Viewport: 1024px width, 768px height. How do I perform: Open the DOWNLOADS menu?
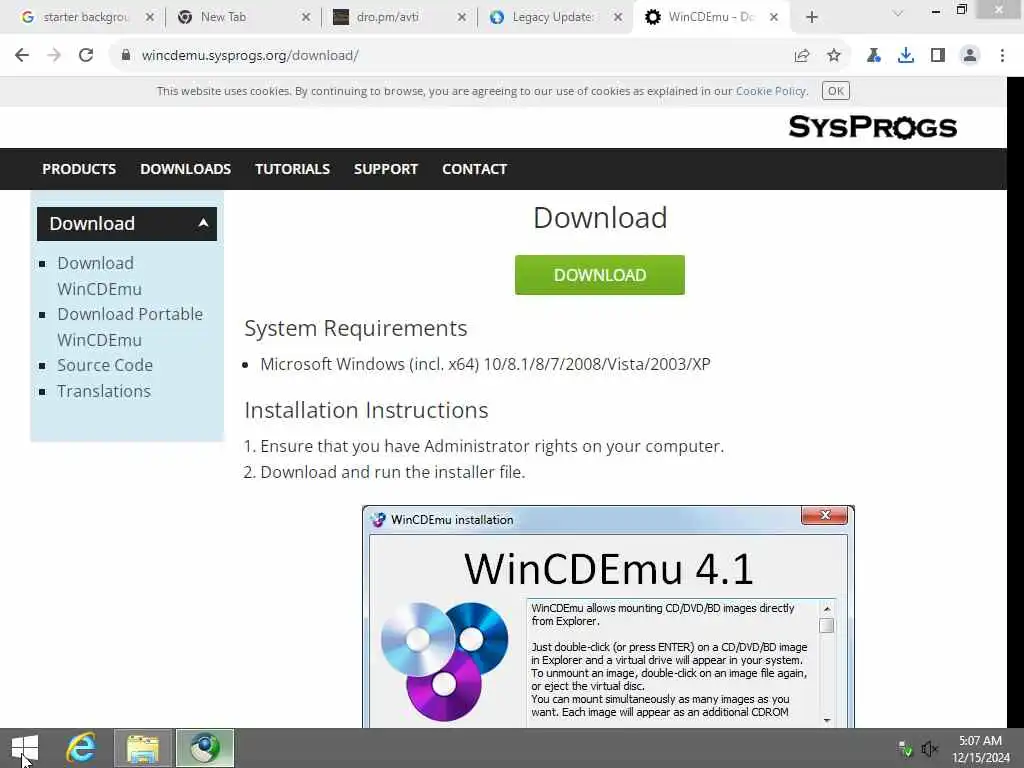185,169
